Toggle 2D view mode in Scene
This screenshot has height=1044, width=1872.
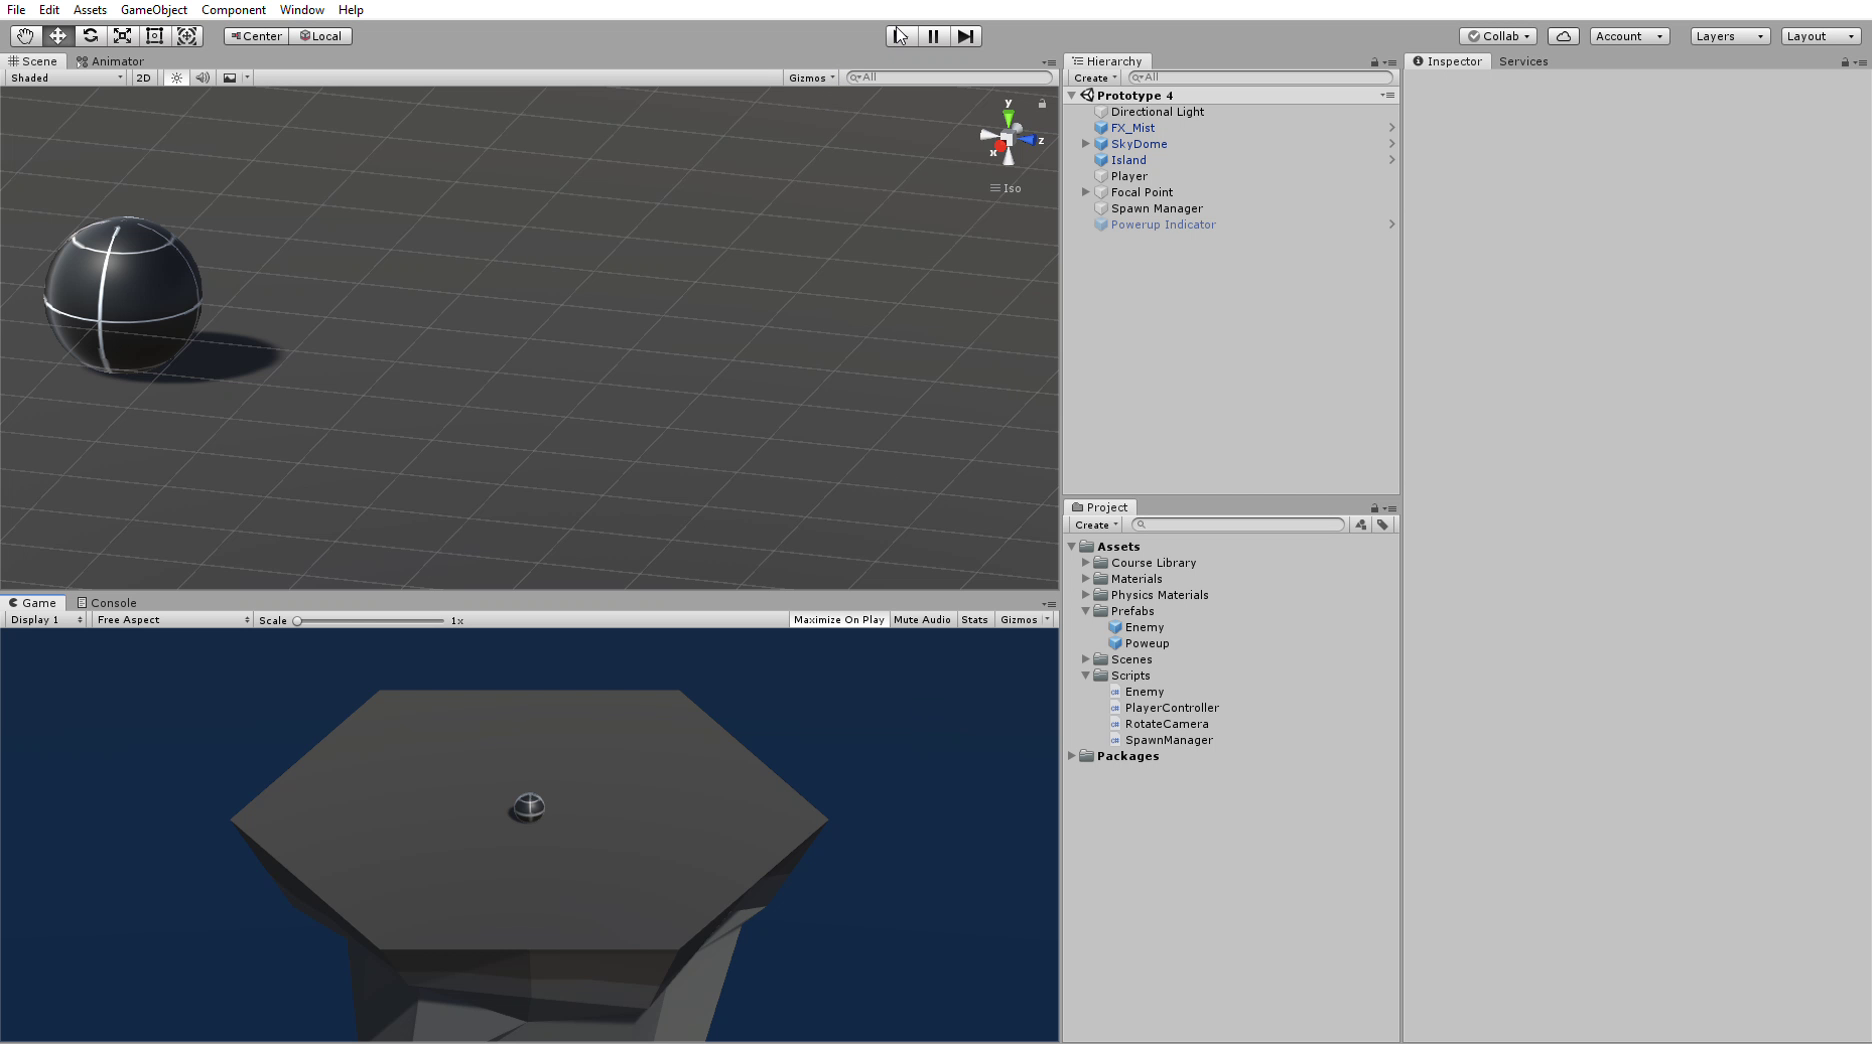coord(143,78)
